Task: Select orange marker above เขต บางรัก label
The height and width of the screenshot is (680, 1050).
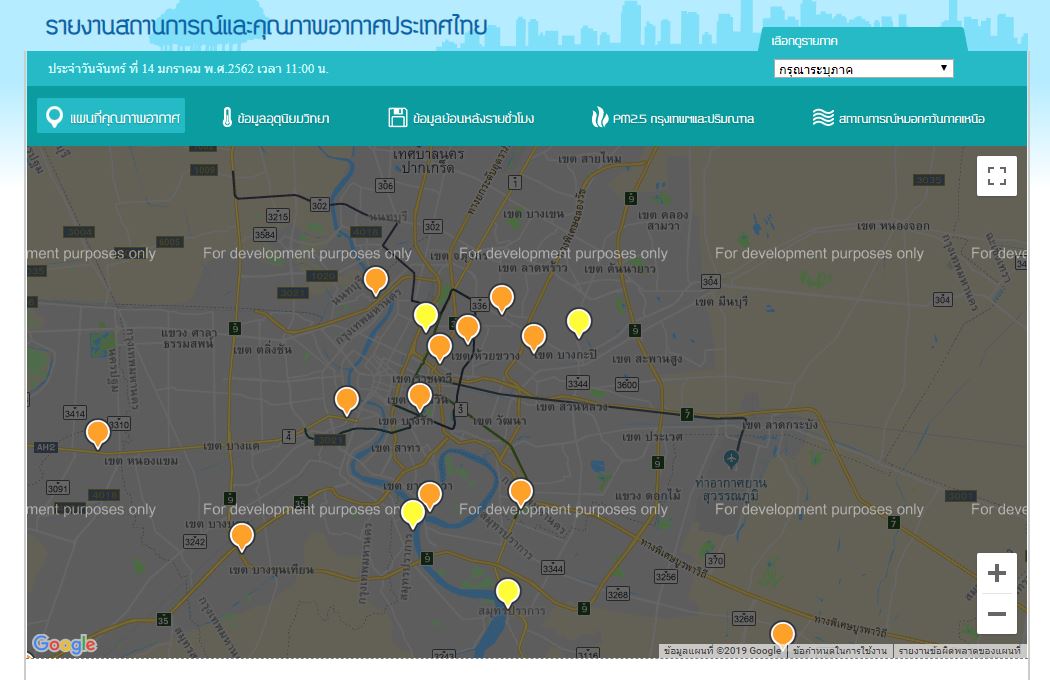Action: 420,397
